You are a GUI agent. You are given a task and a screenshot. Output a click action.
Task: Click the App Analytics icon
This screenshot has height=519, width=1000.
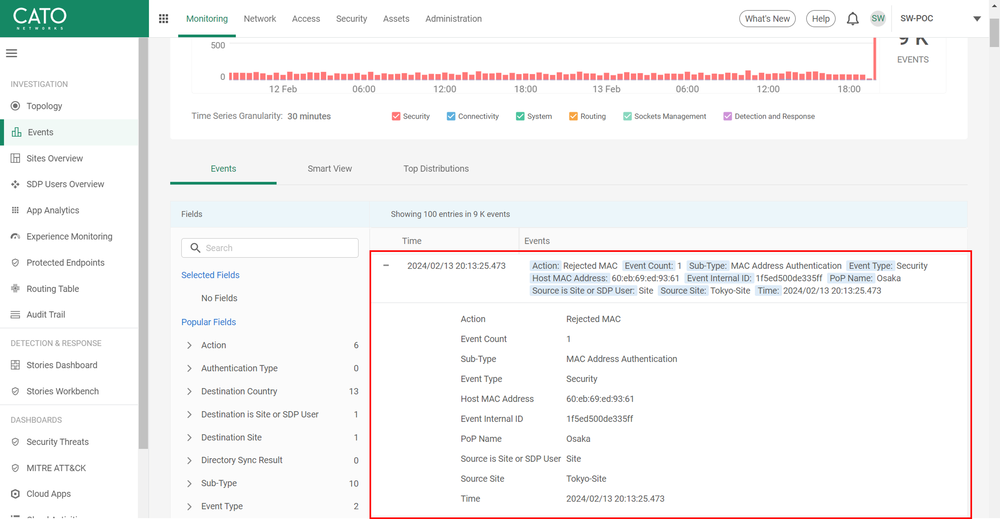pyautogui.click(x=15, y=210)
